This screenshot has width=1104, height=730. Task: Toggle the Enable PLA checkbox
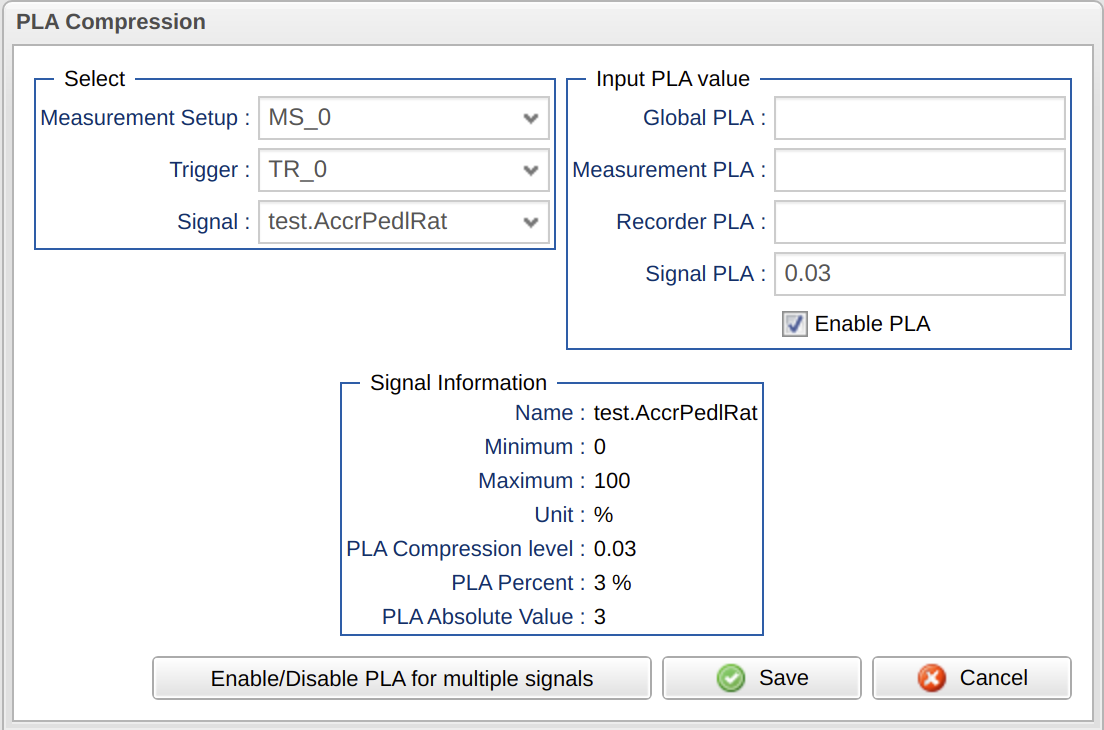(795, 324)
